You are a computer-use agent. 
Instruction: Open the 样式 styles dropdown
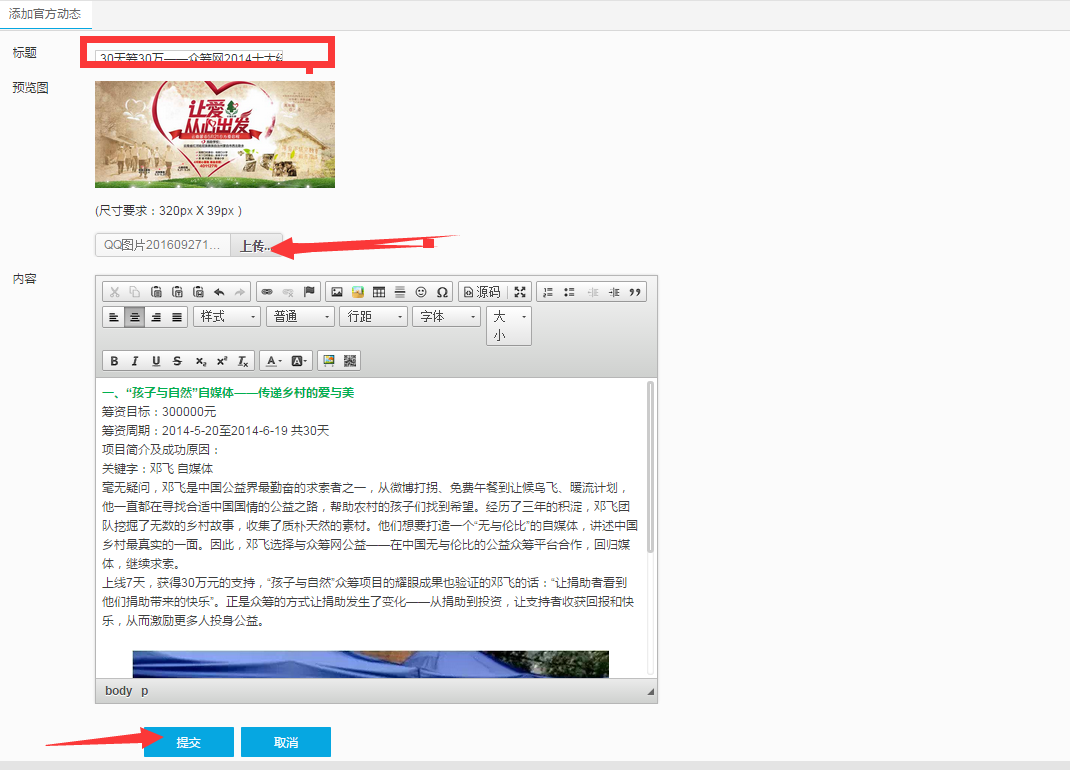pos(226,317)
